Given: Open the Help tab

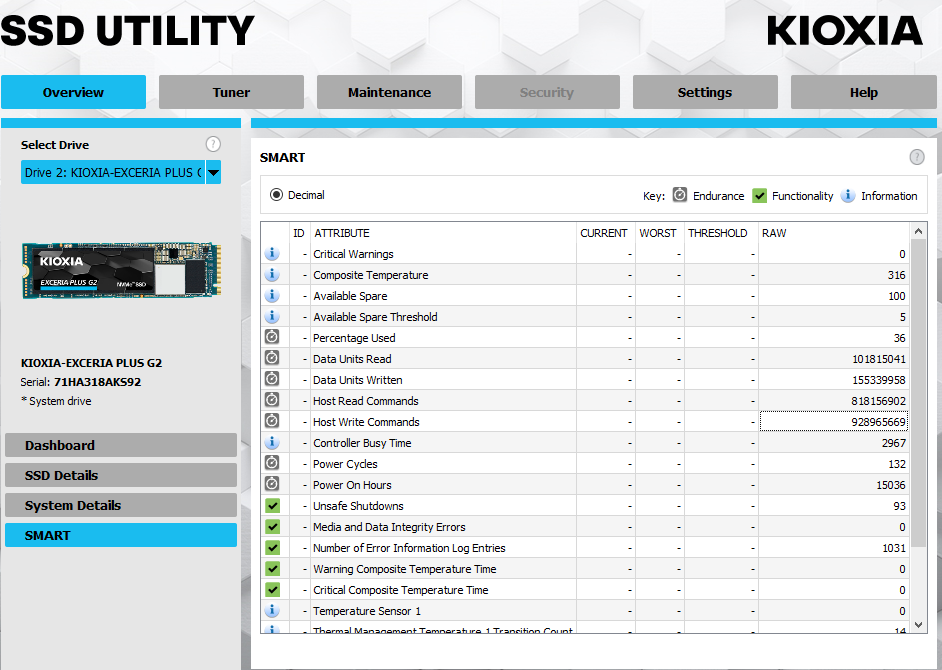Looking at the screenshot, I should (864, 92).
